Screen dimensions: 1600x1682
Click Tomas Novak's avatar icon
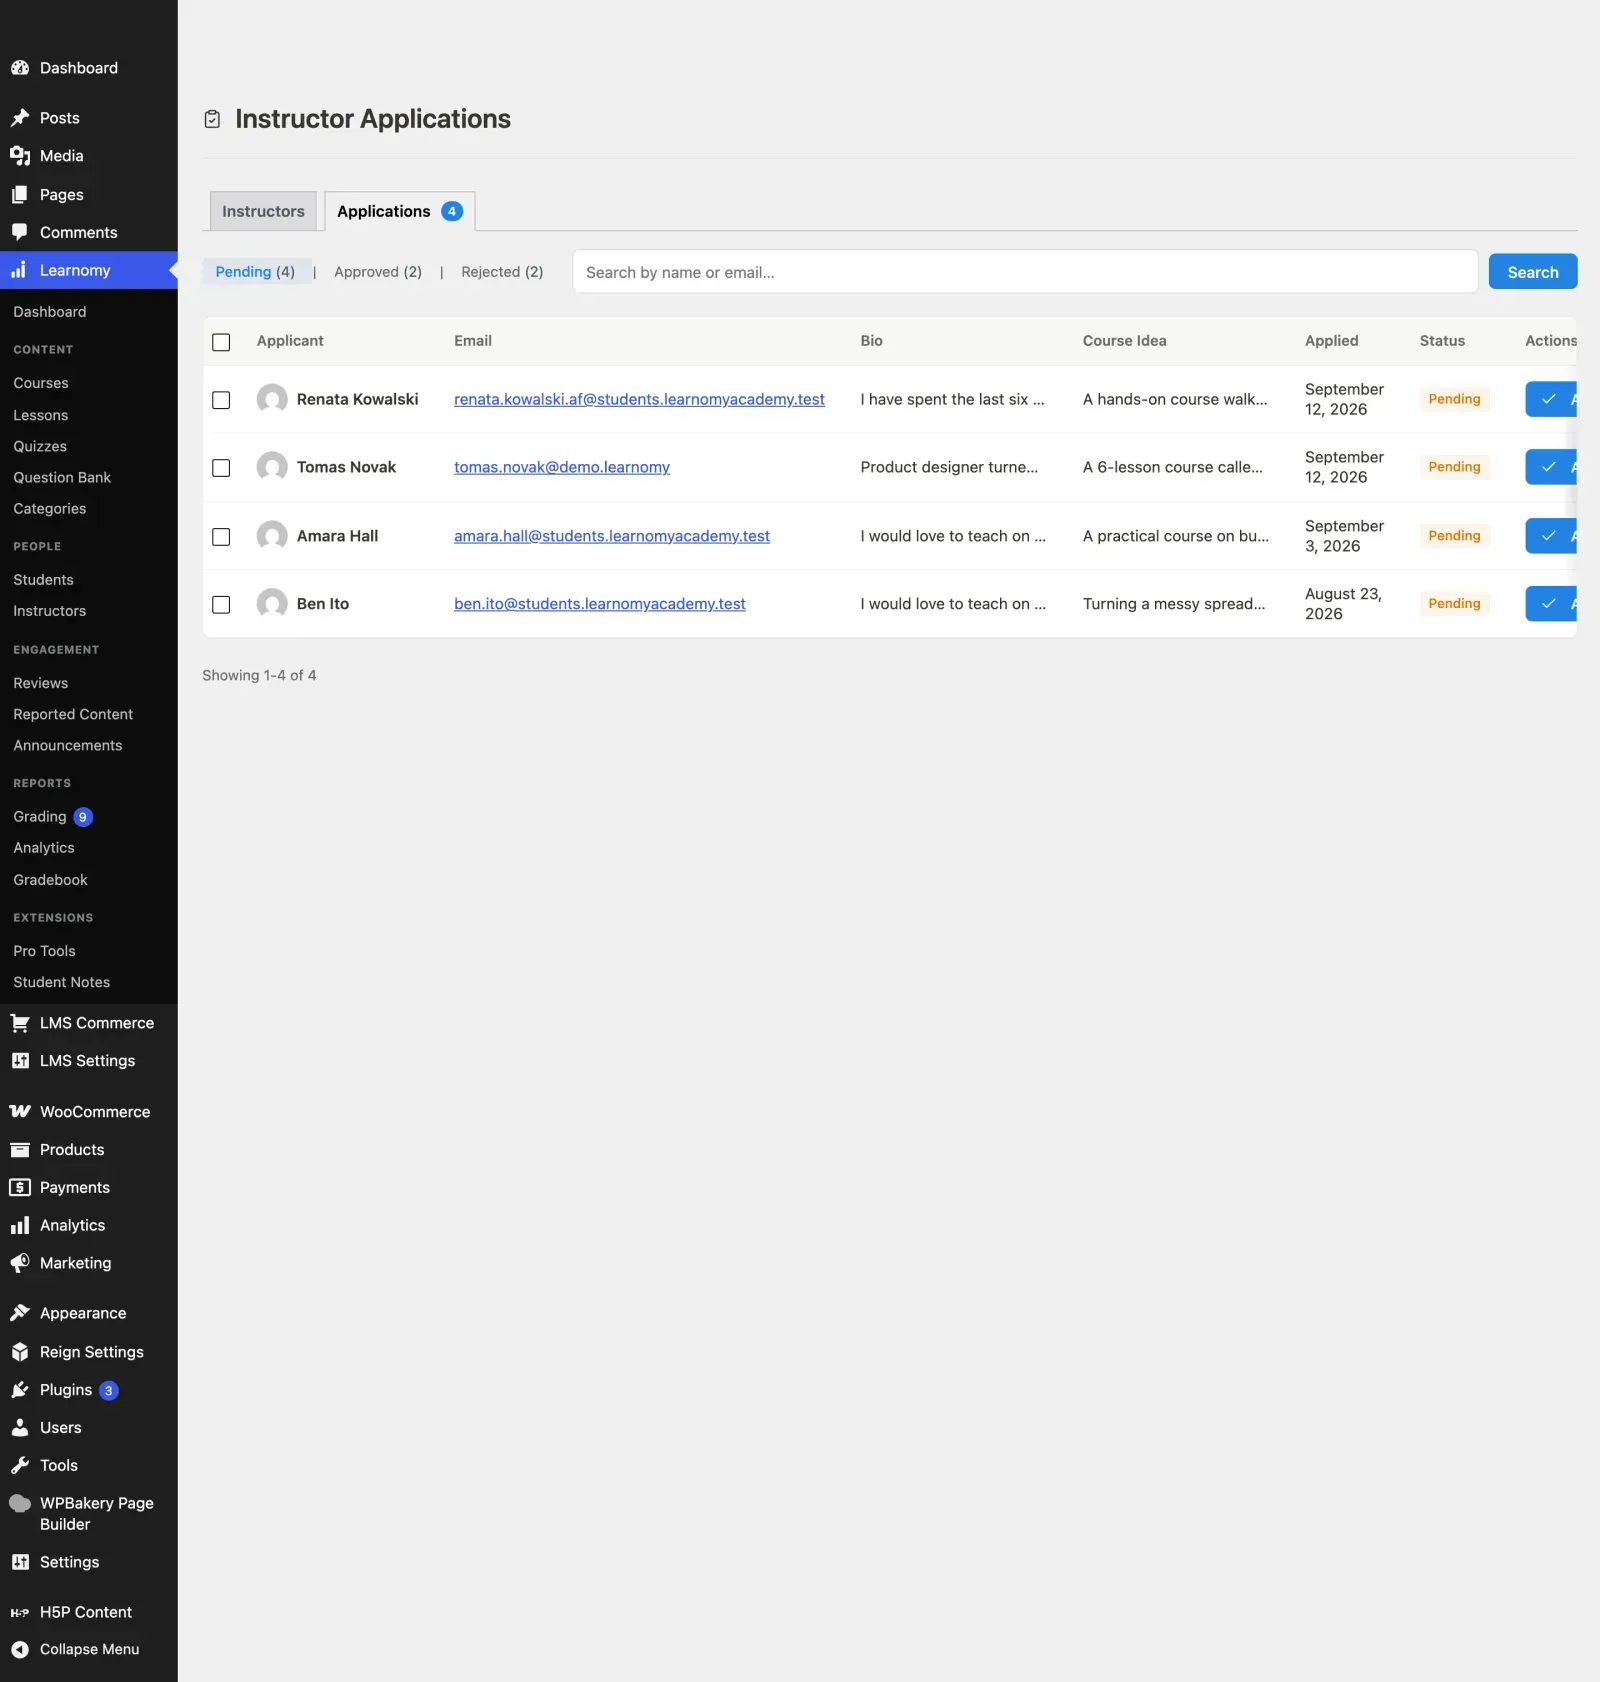pyautogui.click(x=272, y=467)
